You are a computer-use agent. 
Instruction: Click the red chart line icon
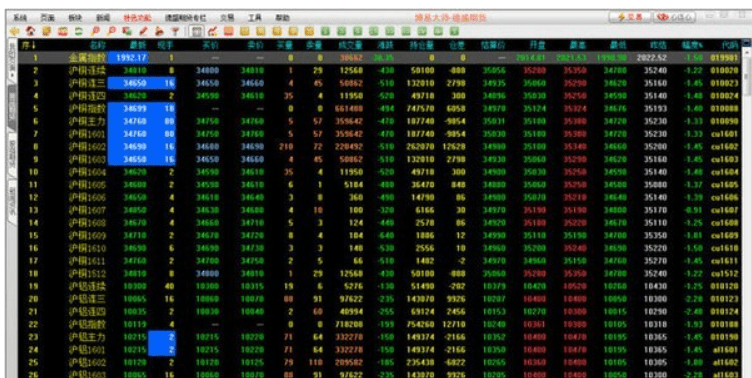212,31
